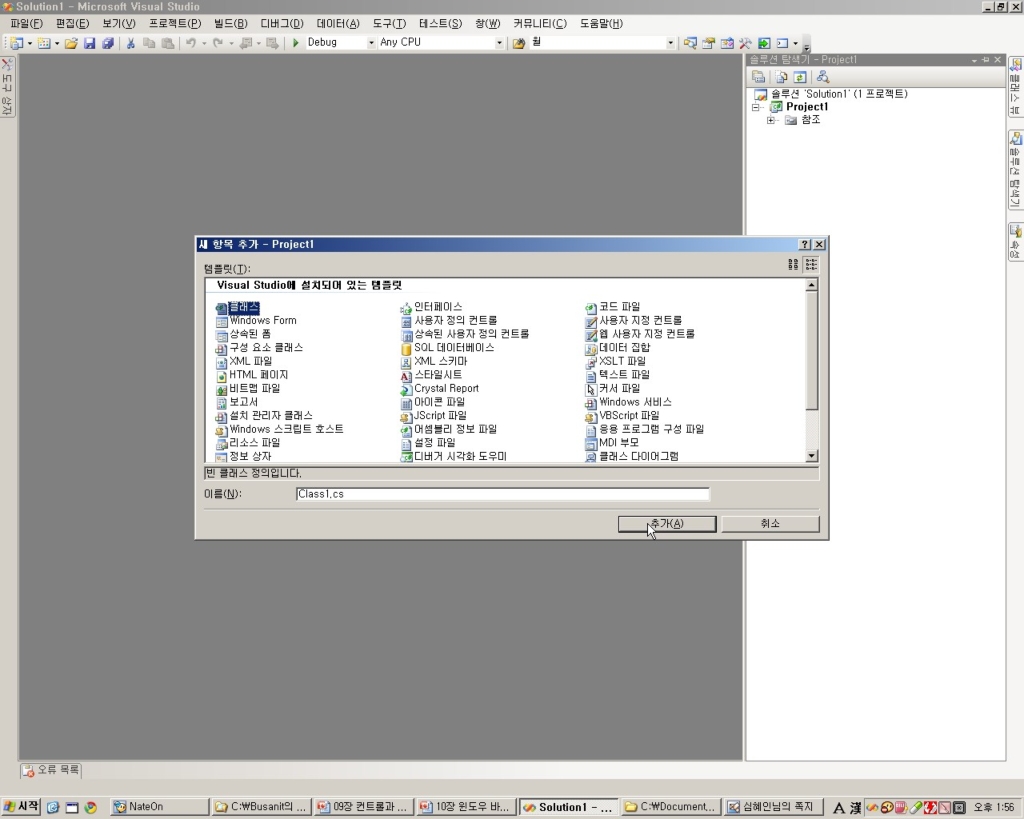
Task: Click the Refresh icon in Solution Explorer
Action: point(800,77)
